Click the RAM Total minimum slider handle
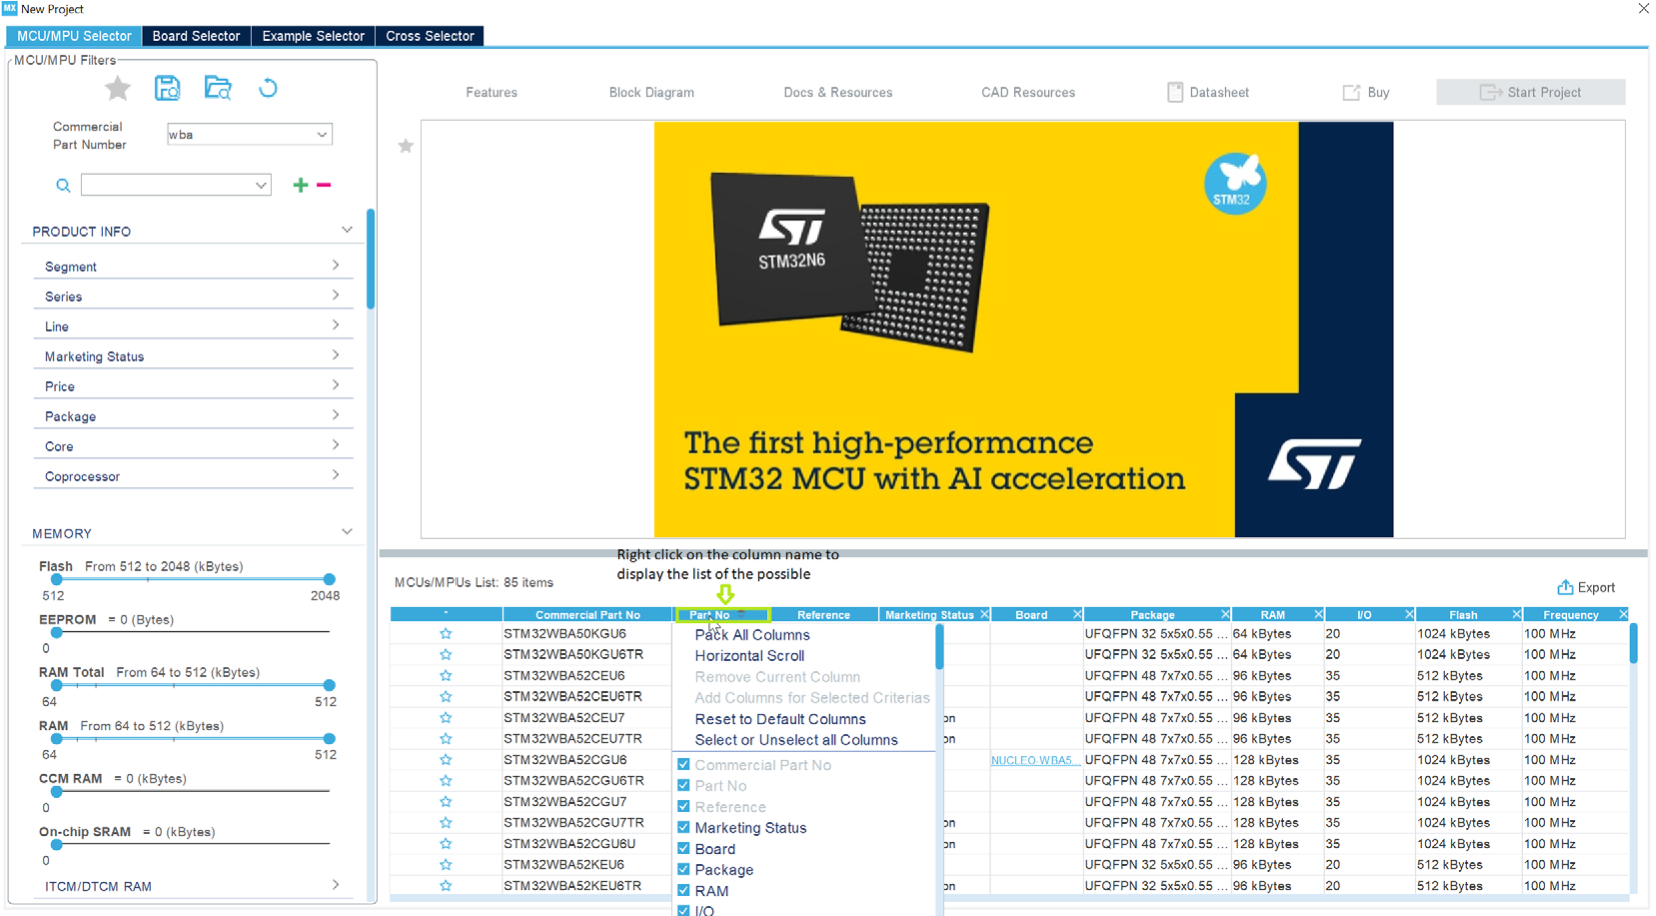 tap(57, 685)
